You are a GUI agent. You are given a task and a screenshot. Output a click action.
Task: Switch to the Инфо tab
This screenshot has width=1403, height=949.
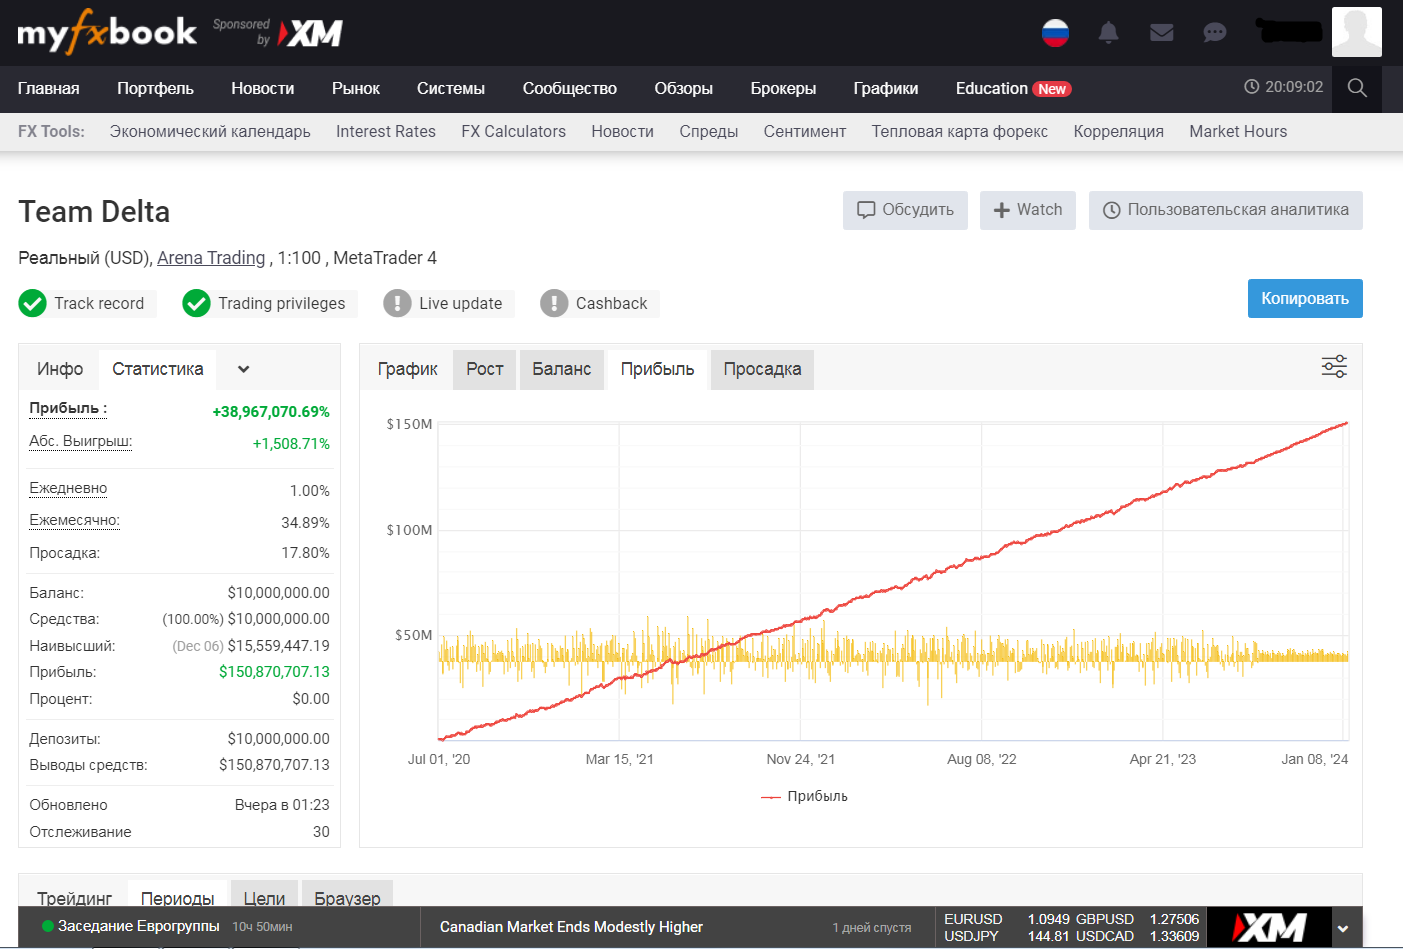pyautogui.click(x=60, y=369)
